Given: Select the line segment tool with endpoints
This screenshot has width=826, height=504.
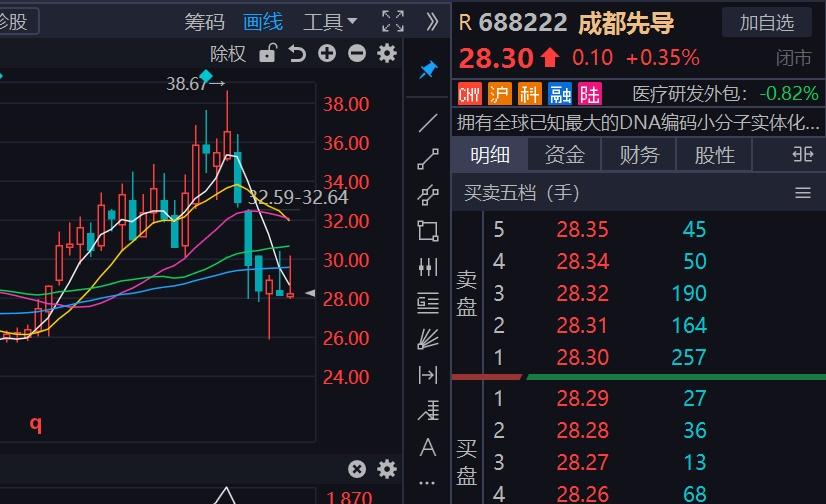Looking at the screenshot, I should [x=428, y=159].
